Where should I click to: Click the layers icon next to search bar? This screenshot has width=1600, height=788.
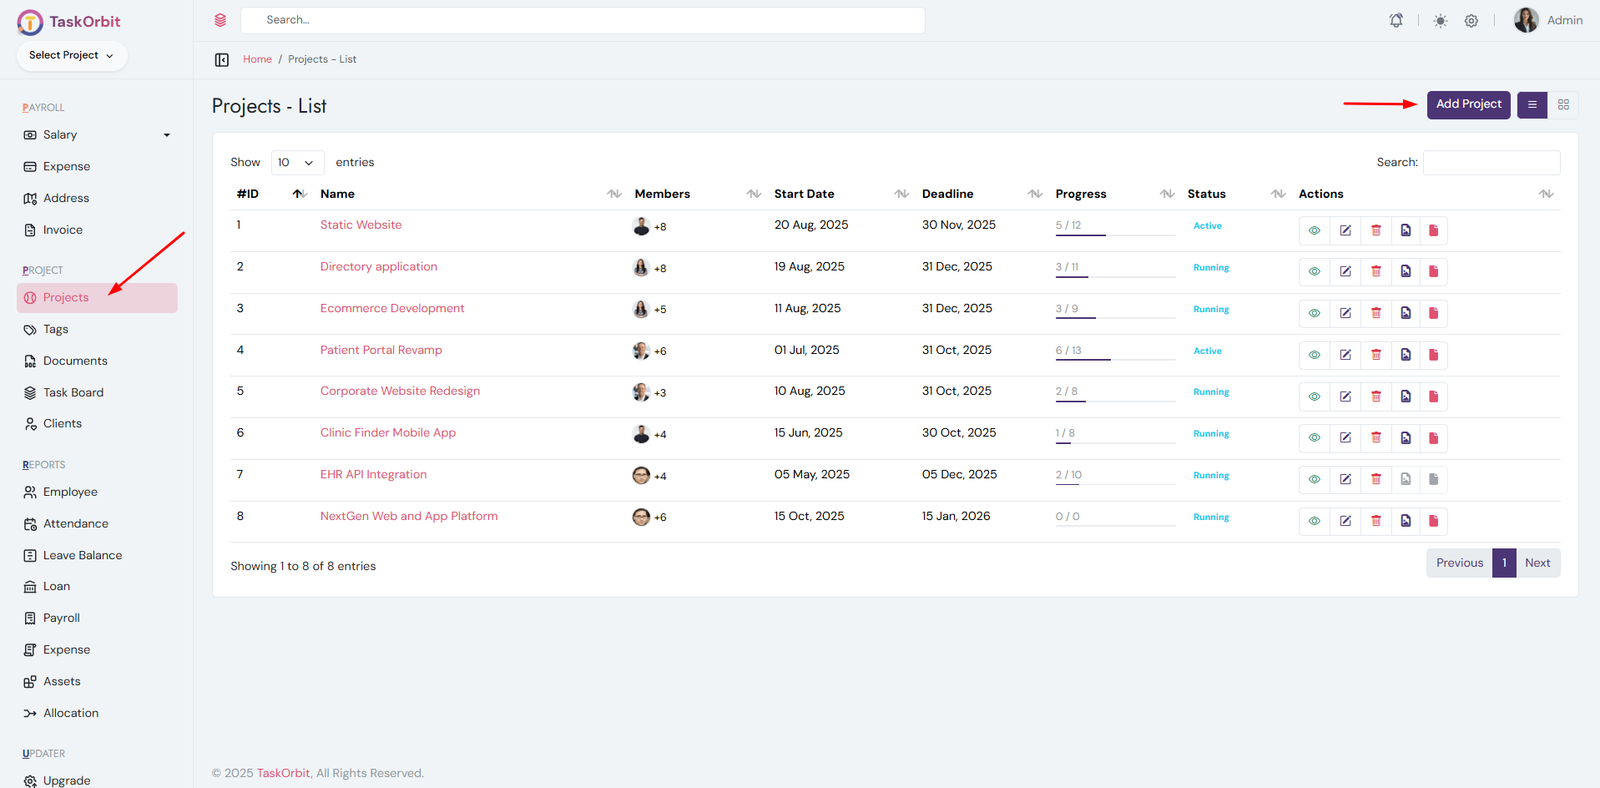(220, 20)
